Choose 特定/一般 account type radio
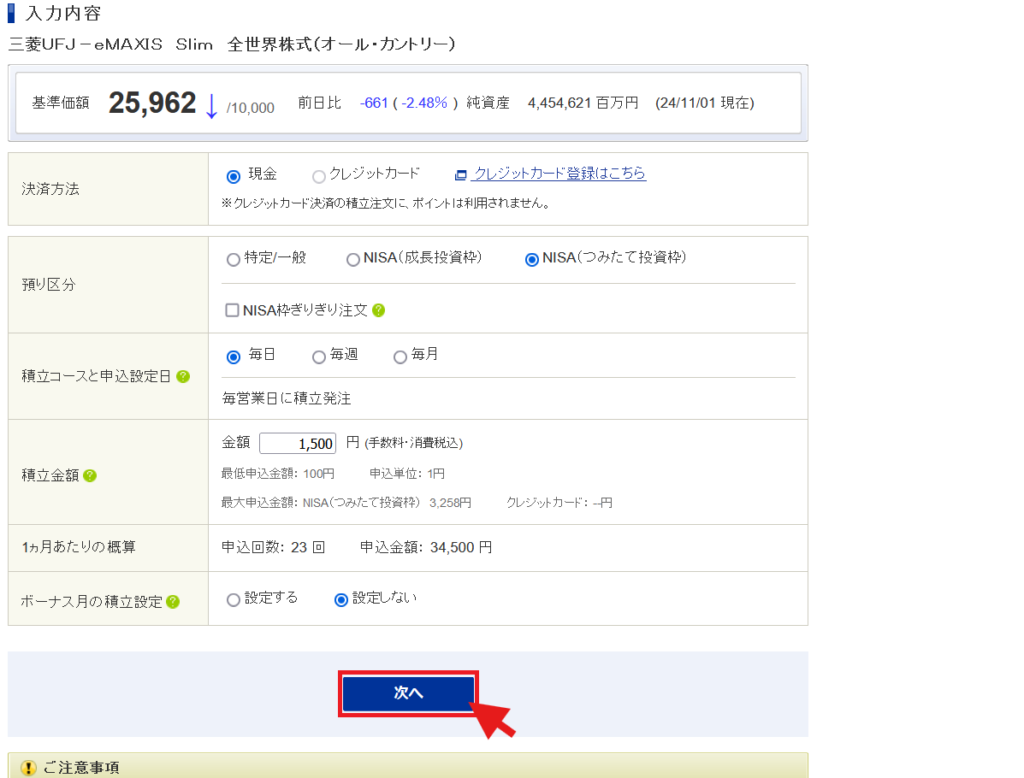Screen dimensions: 1024x778 [x=233, y=259]
